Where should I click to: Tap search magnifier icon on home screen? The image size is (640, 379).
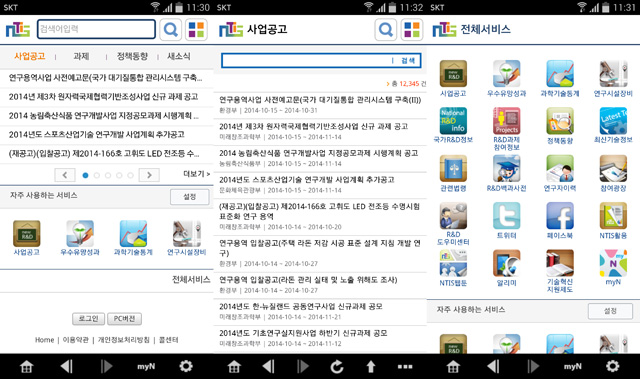(171, 29)
